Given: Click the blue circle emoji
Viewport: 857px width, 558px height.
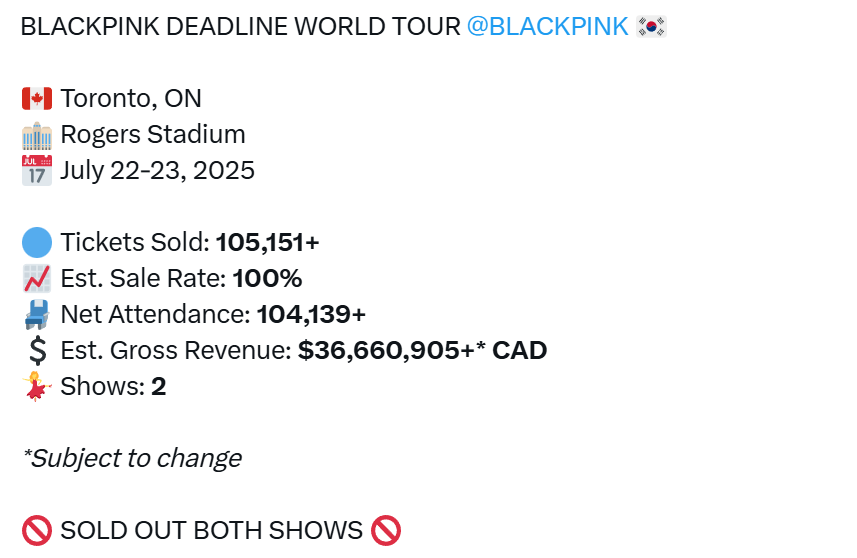Looking at the screenshot, I should (x=37, y=243).
